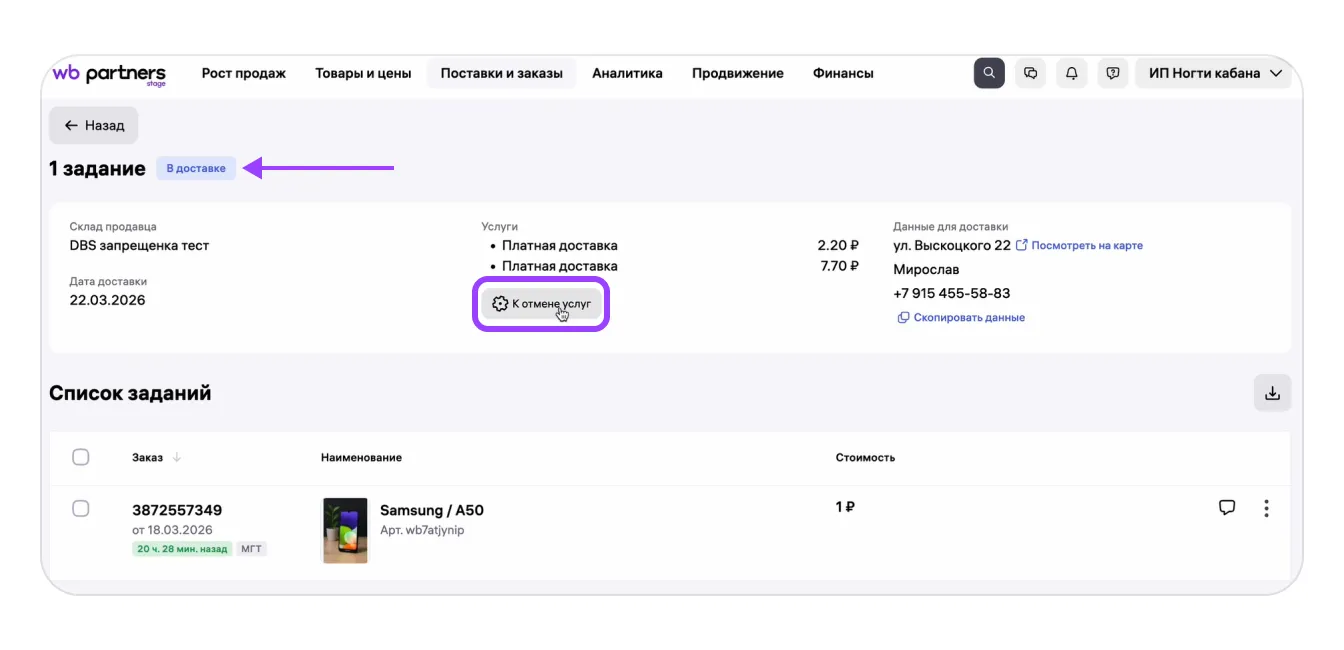Click the МГТ tag
The width and height of the screenshot is (1344, 650).
252,549
